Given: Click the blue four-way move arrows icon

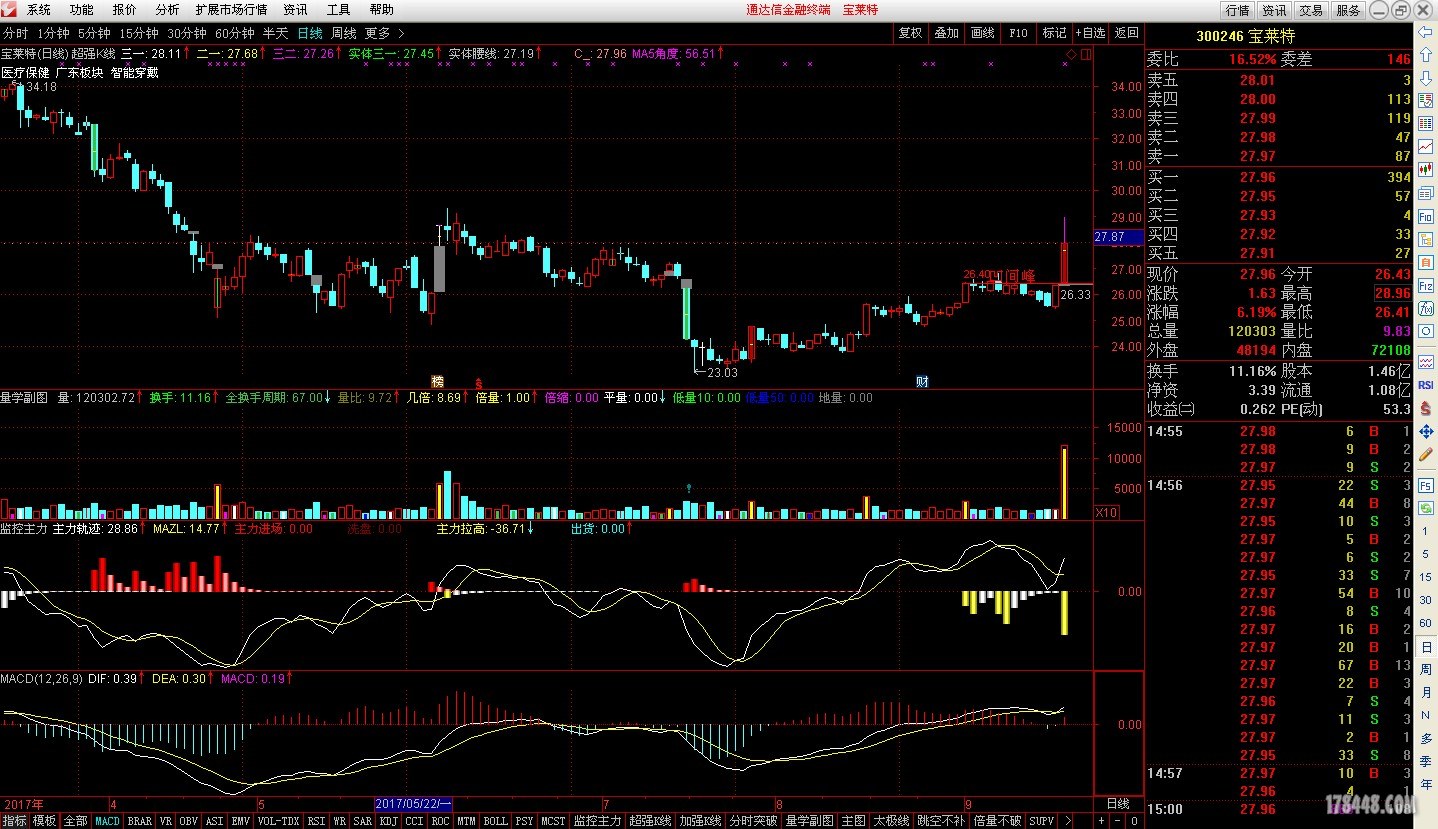Looking at the screenshot, I should click(1426, 432).
